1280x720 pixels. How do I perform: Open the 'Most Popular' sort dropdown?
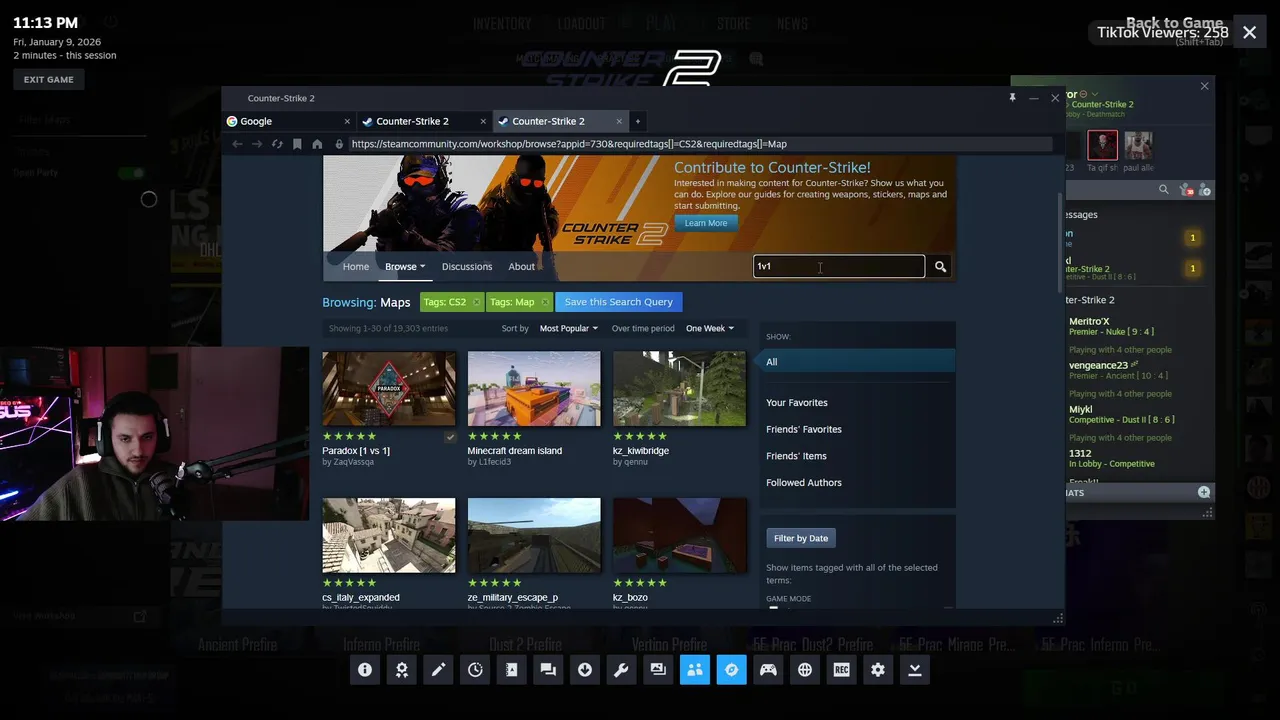pos(568,329)
